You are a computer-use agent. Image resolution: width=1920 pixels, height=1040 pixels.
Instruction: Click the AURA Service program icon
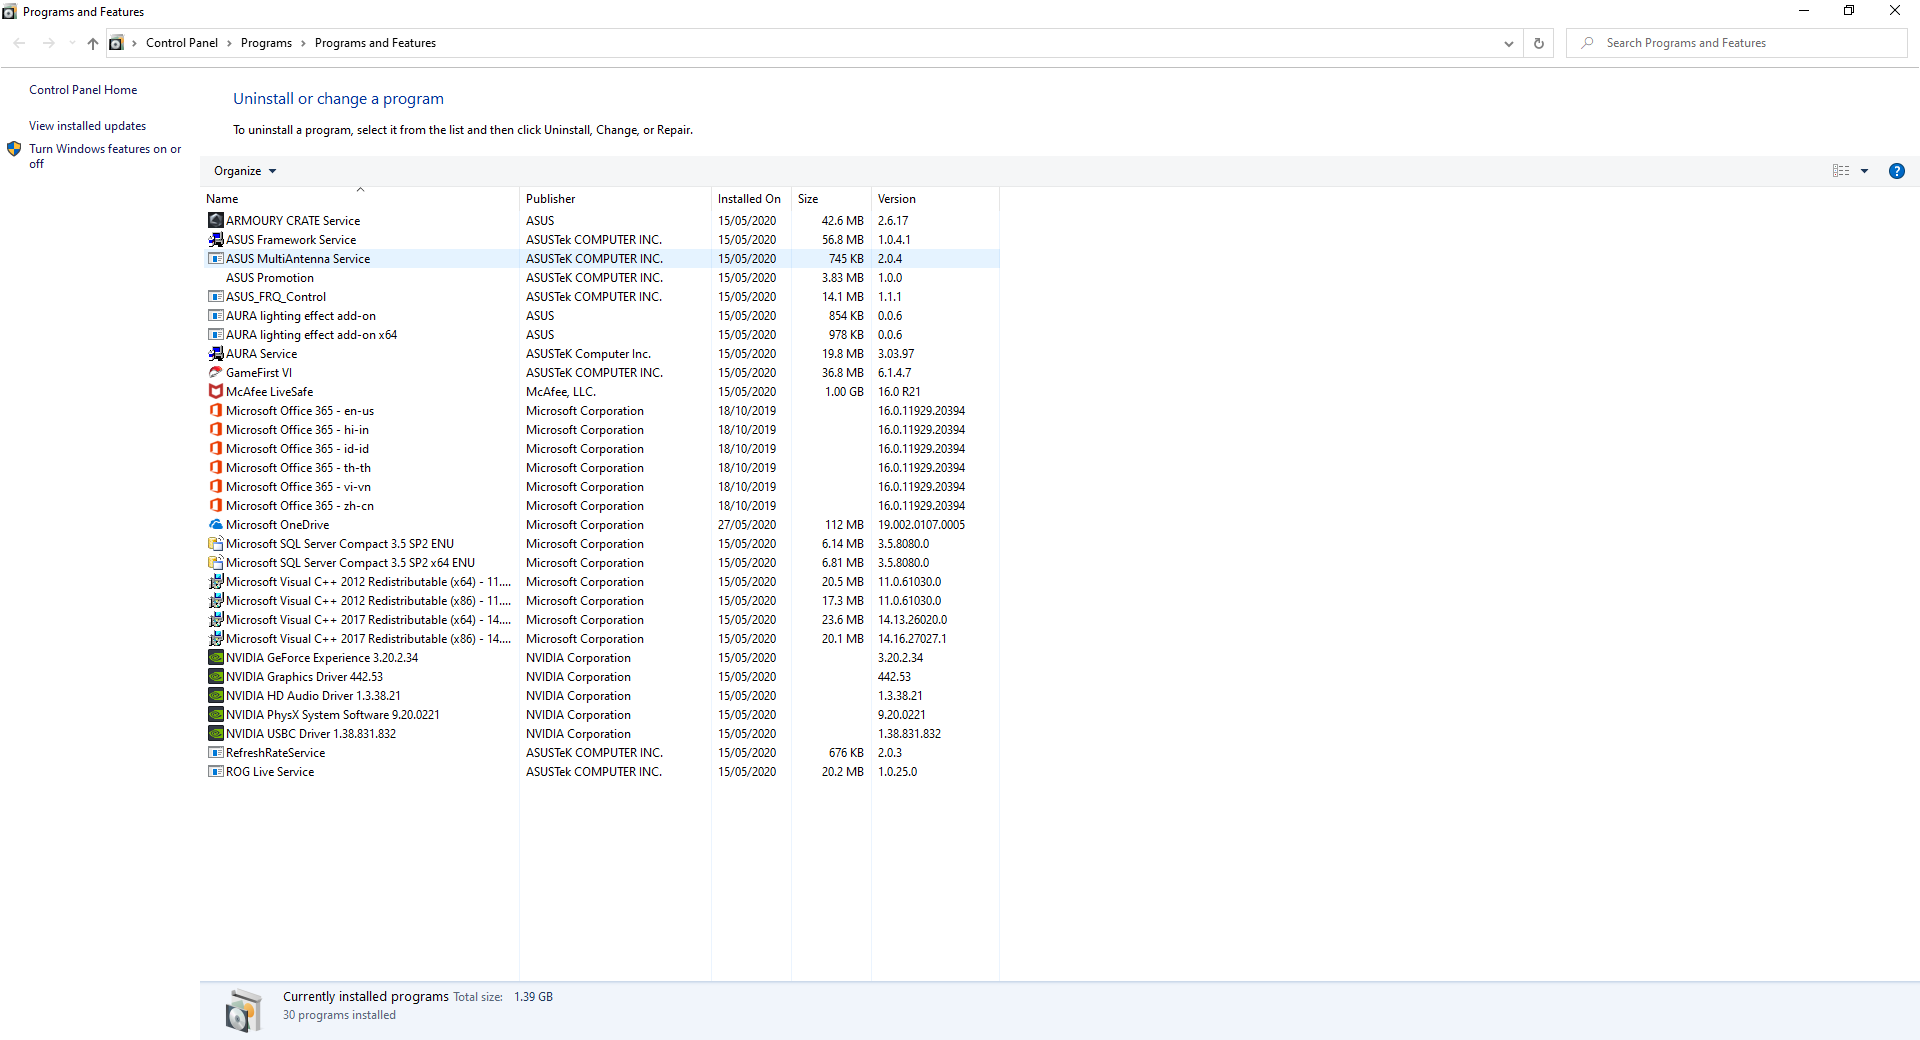point(215,353)
